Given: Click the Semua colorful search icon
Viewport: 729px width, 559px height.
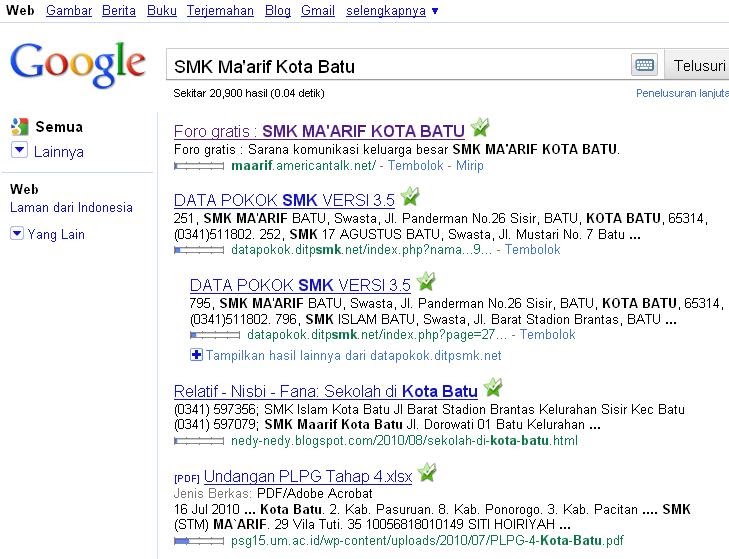Looking at the screenshot, I should point(20,126).
